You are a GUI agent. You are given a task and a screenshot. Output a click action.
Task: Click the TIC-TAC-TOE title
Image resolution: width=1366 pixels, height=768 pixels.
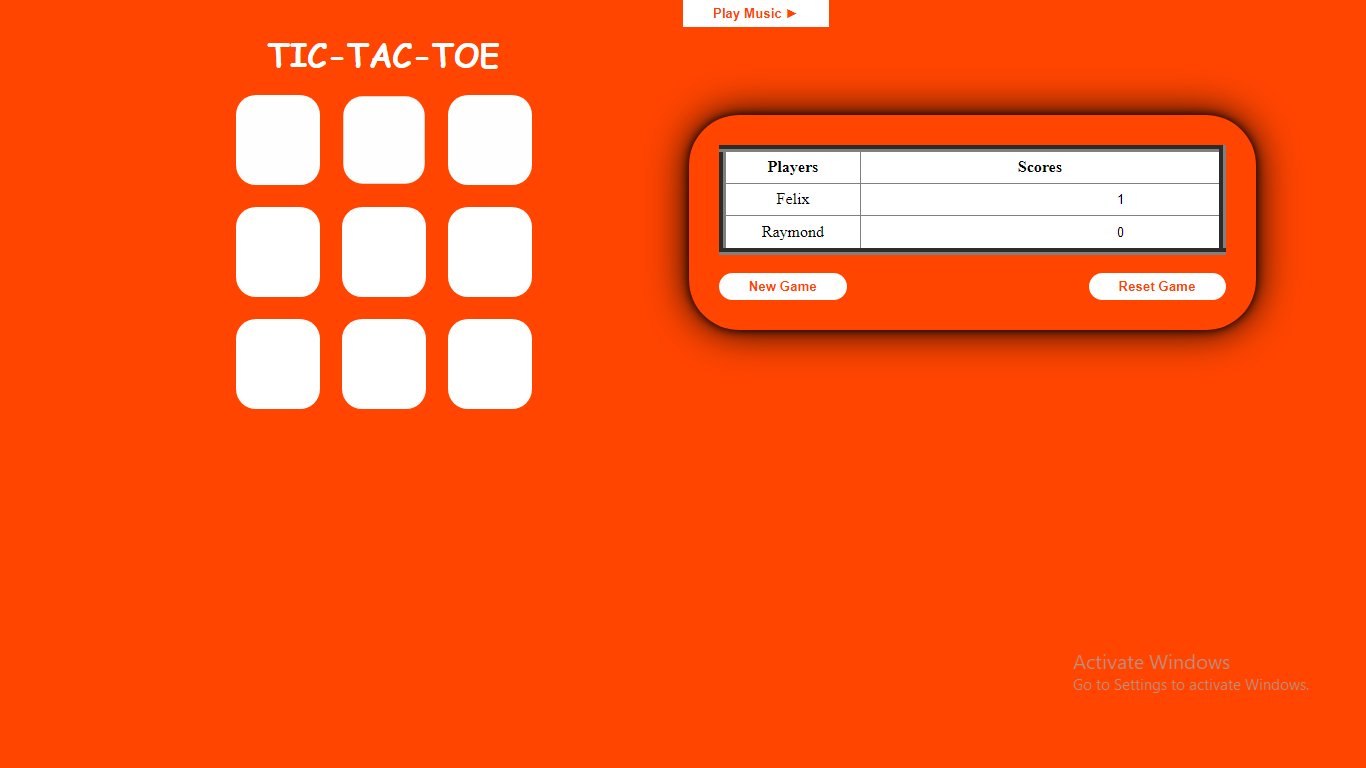(x=383, y=56)
